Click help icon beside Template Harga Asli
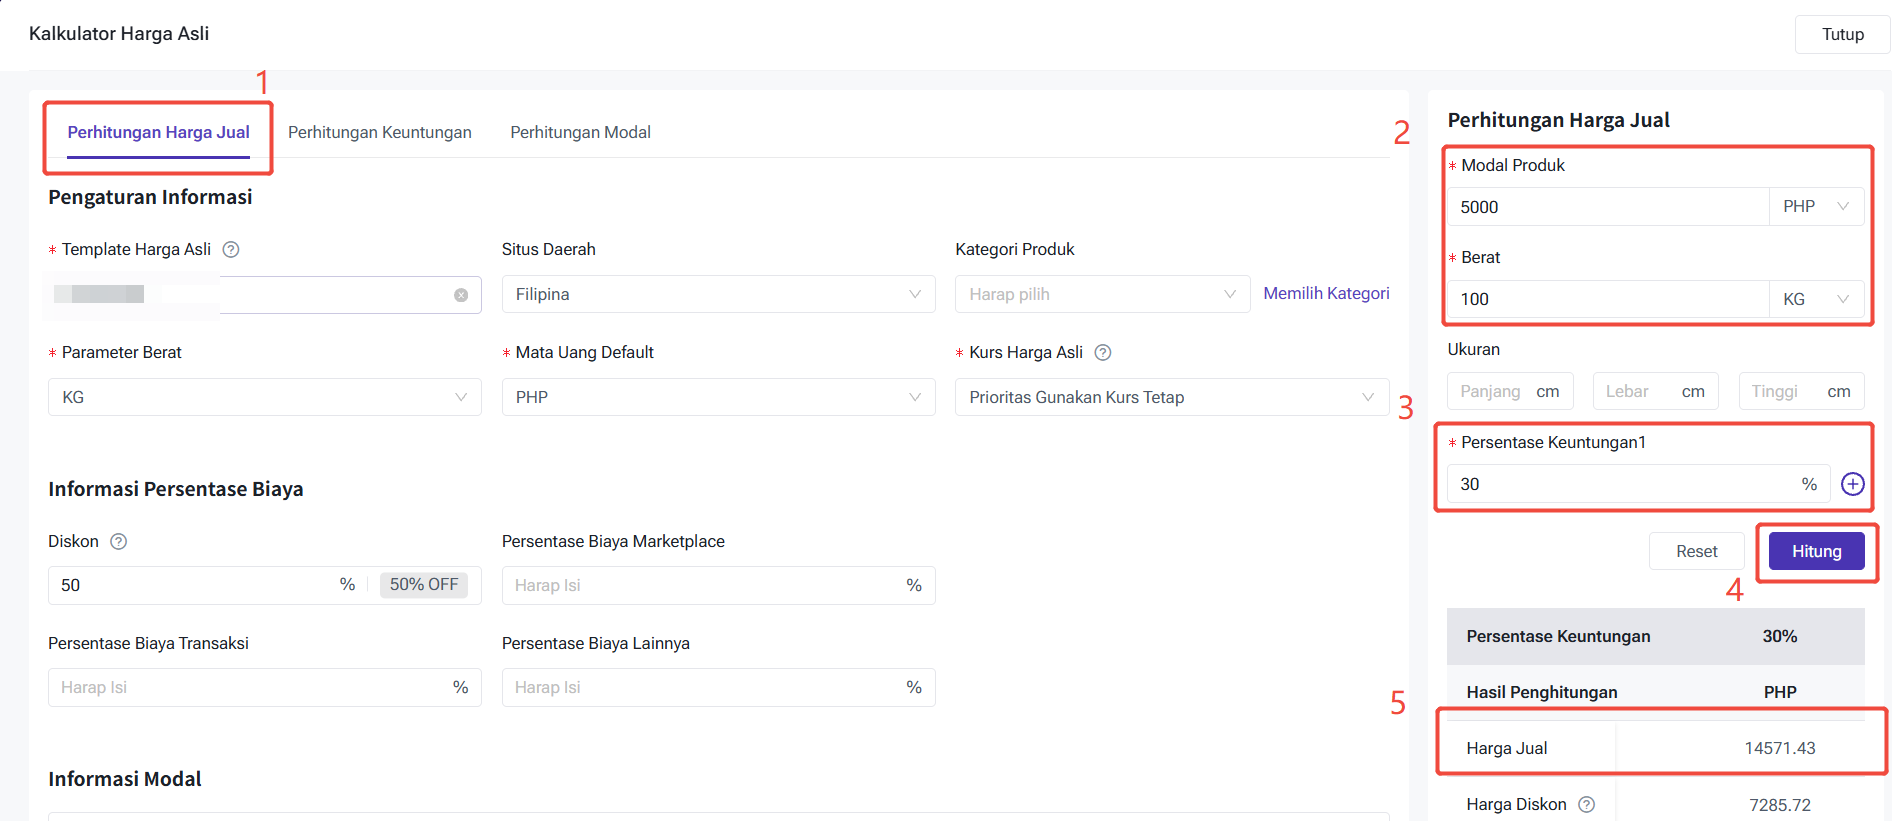The image size is (1892, 821). click(231, 250)
